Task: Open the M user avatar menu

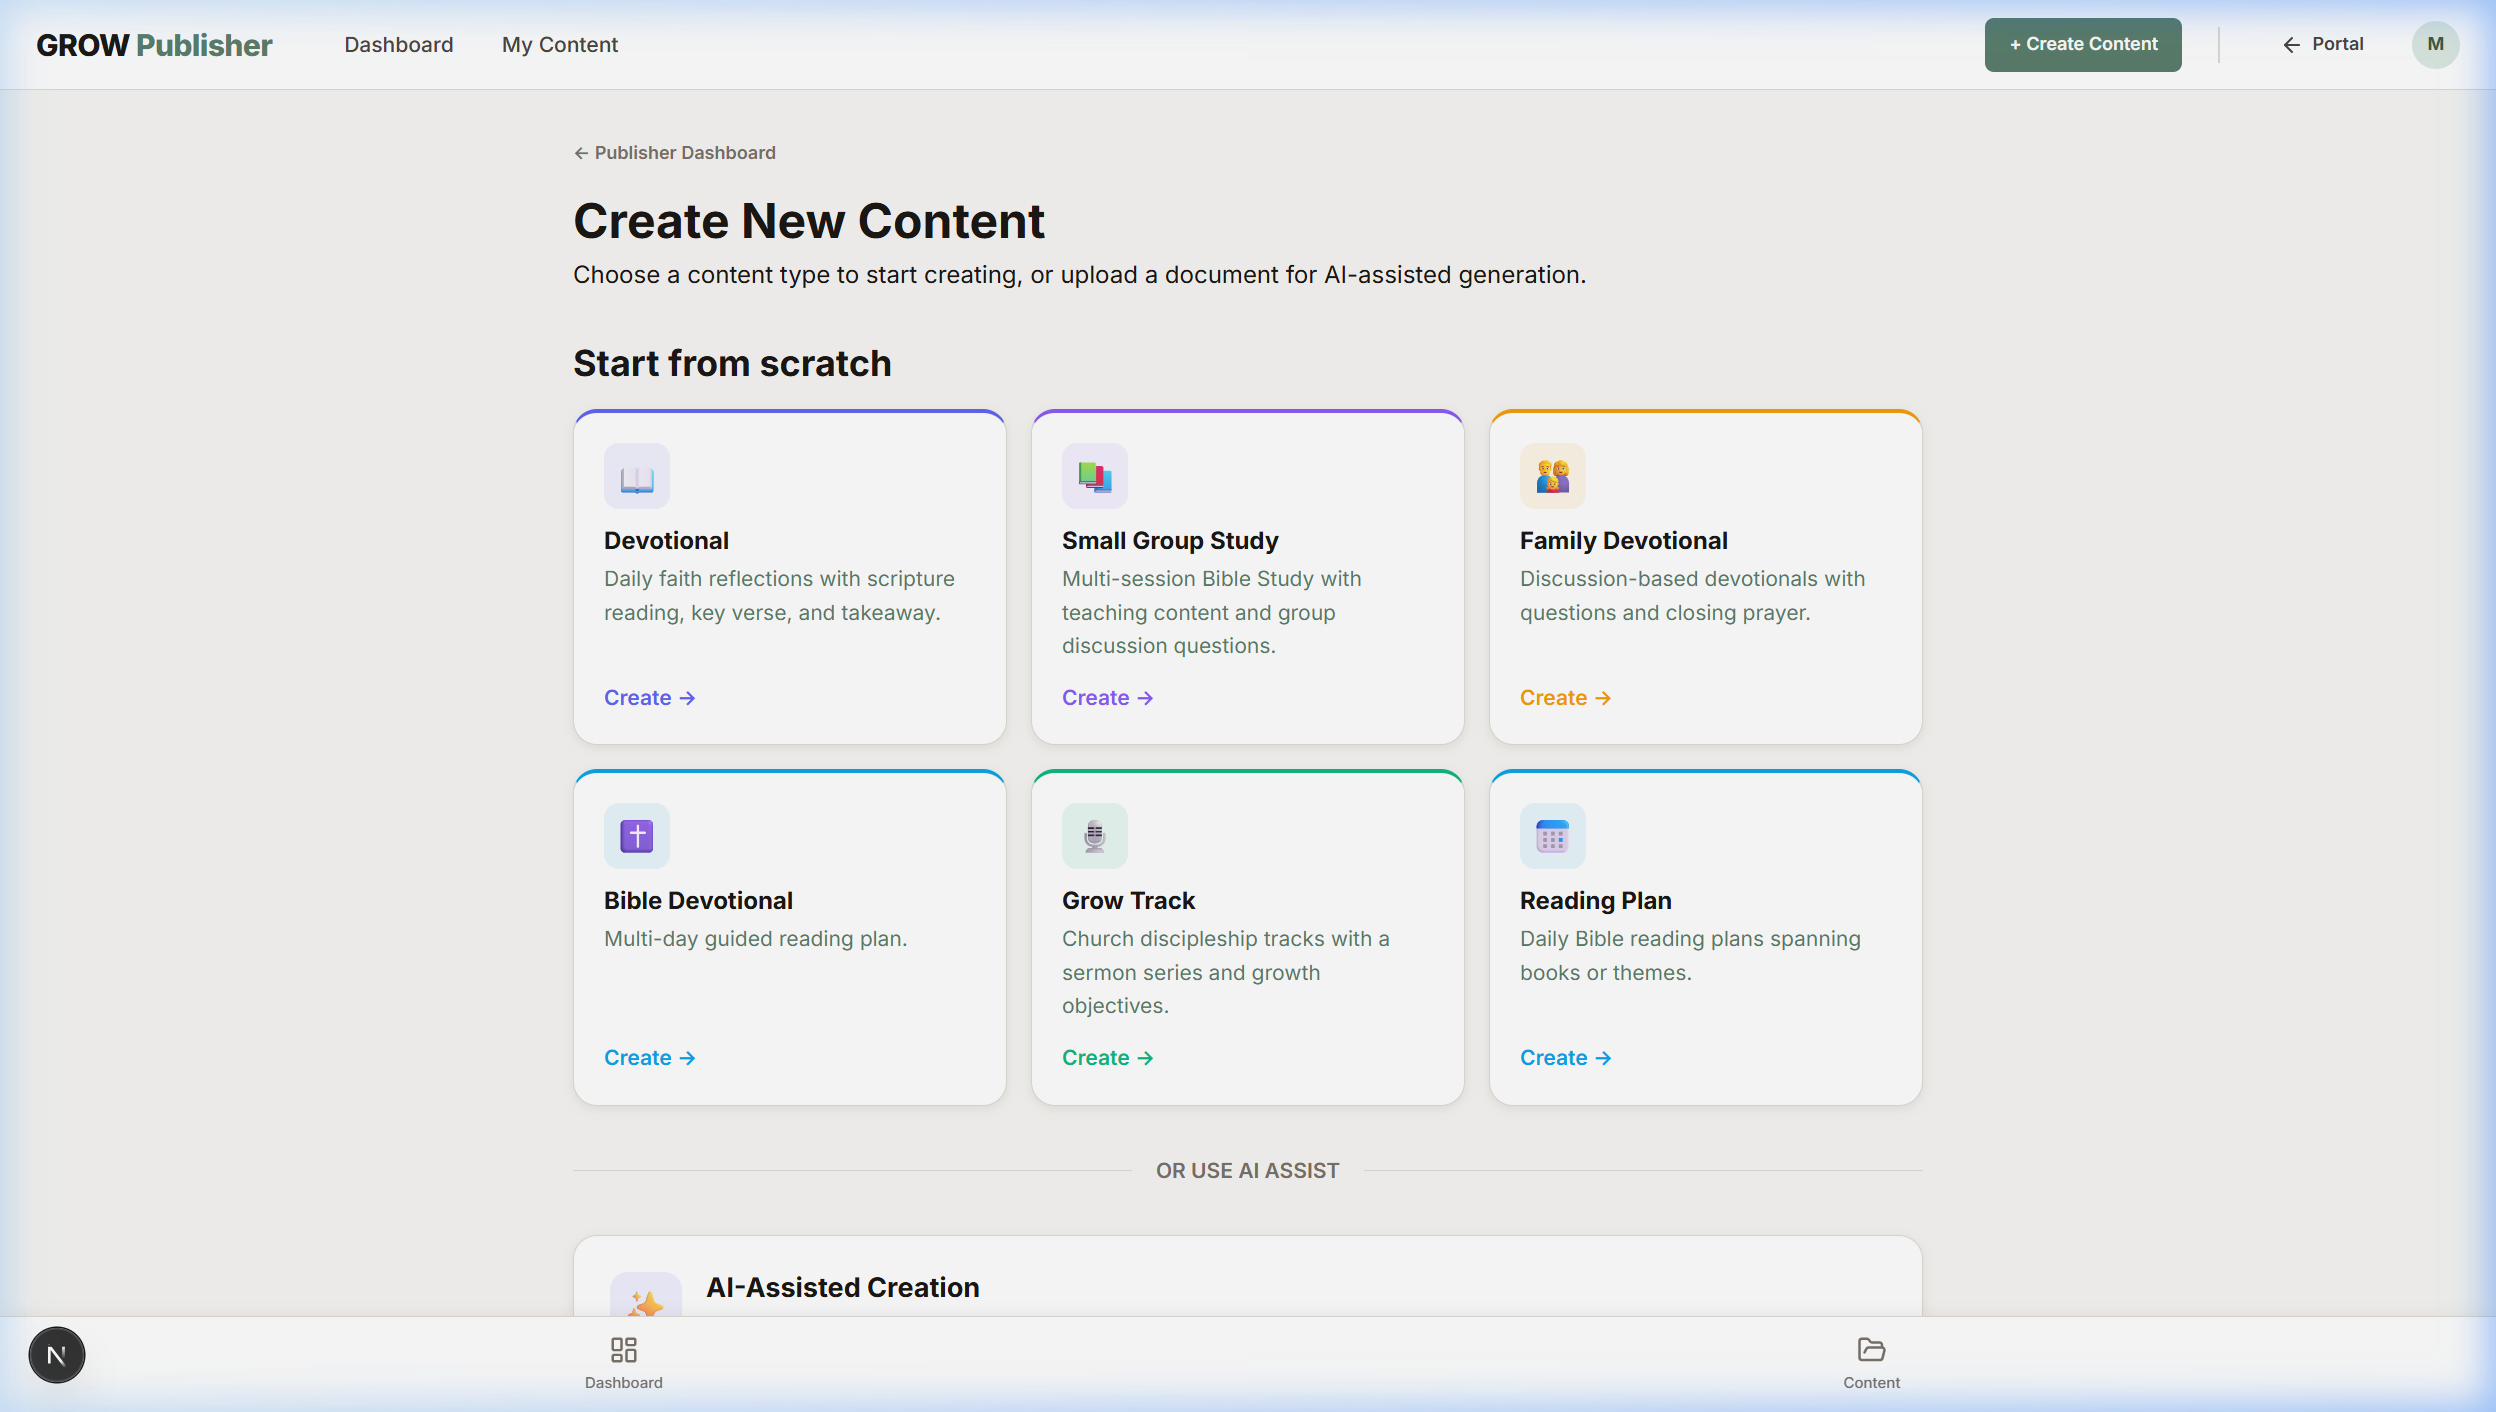Action: (2434, 44)
